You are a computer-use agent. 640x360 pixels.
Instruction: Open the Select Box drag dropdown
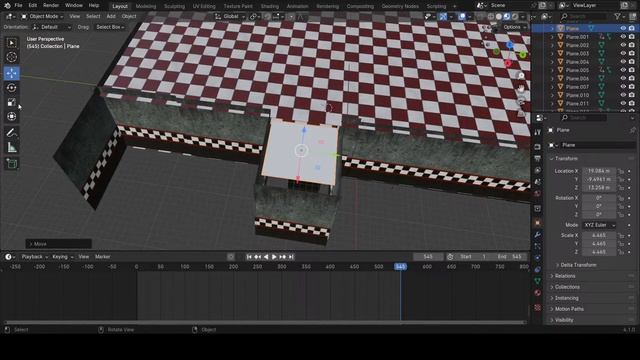tap(110, 27)
